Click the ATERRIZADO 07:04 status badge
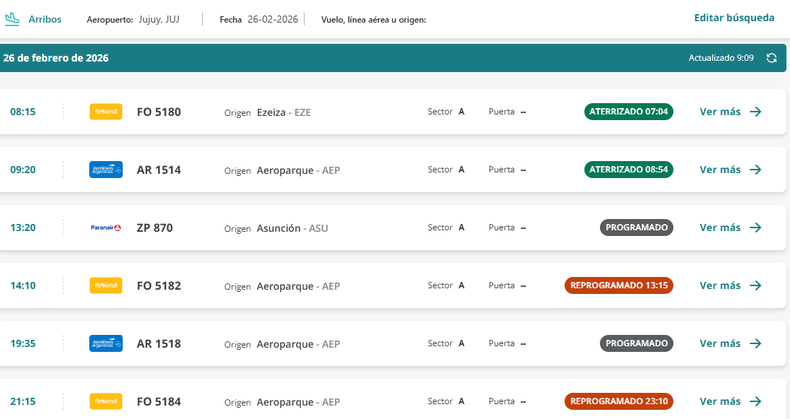The image size is (790, 419). [628, 112]
